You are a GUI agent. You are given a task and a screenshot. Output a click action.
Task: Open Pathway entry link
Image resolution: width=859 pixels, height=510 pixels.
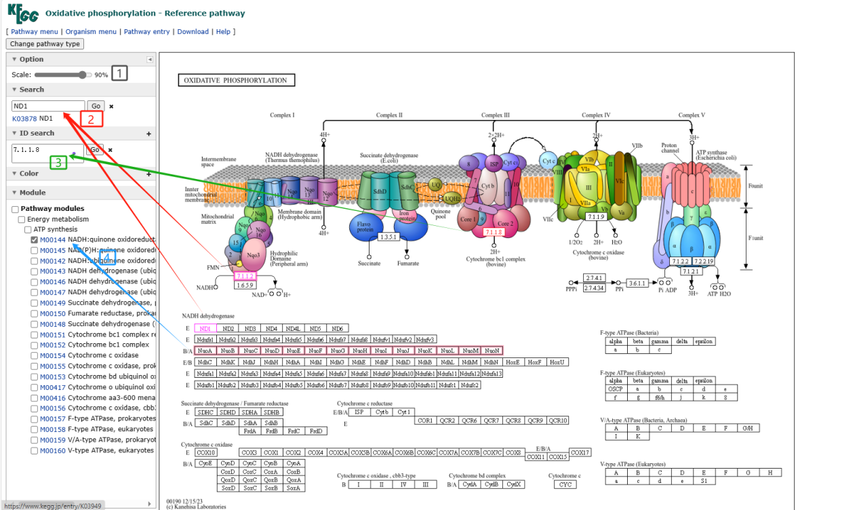(147, 32)
